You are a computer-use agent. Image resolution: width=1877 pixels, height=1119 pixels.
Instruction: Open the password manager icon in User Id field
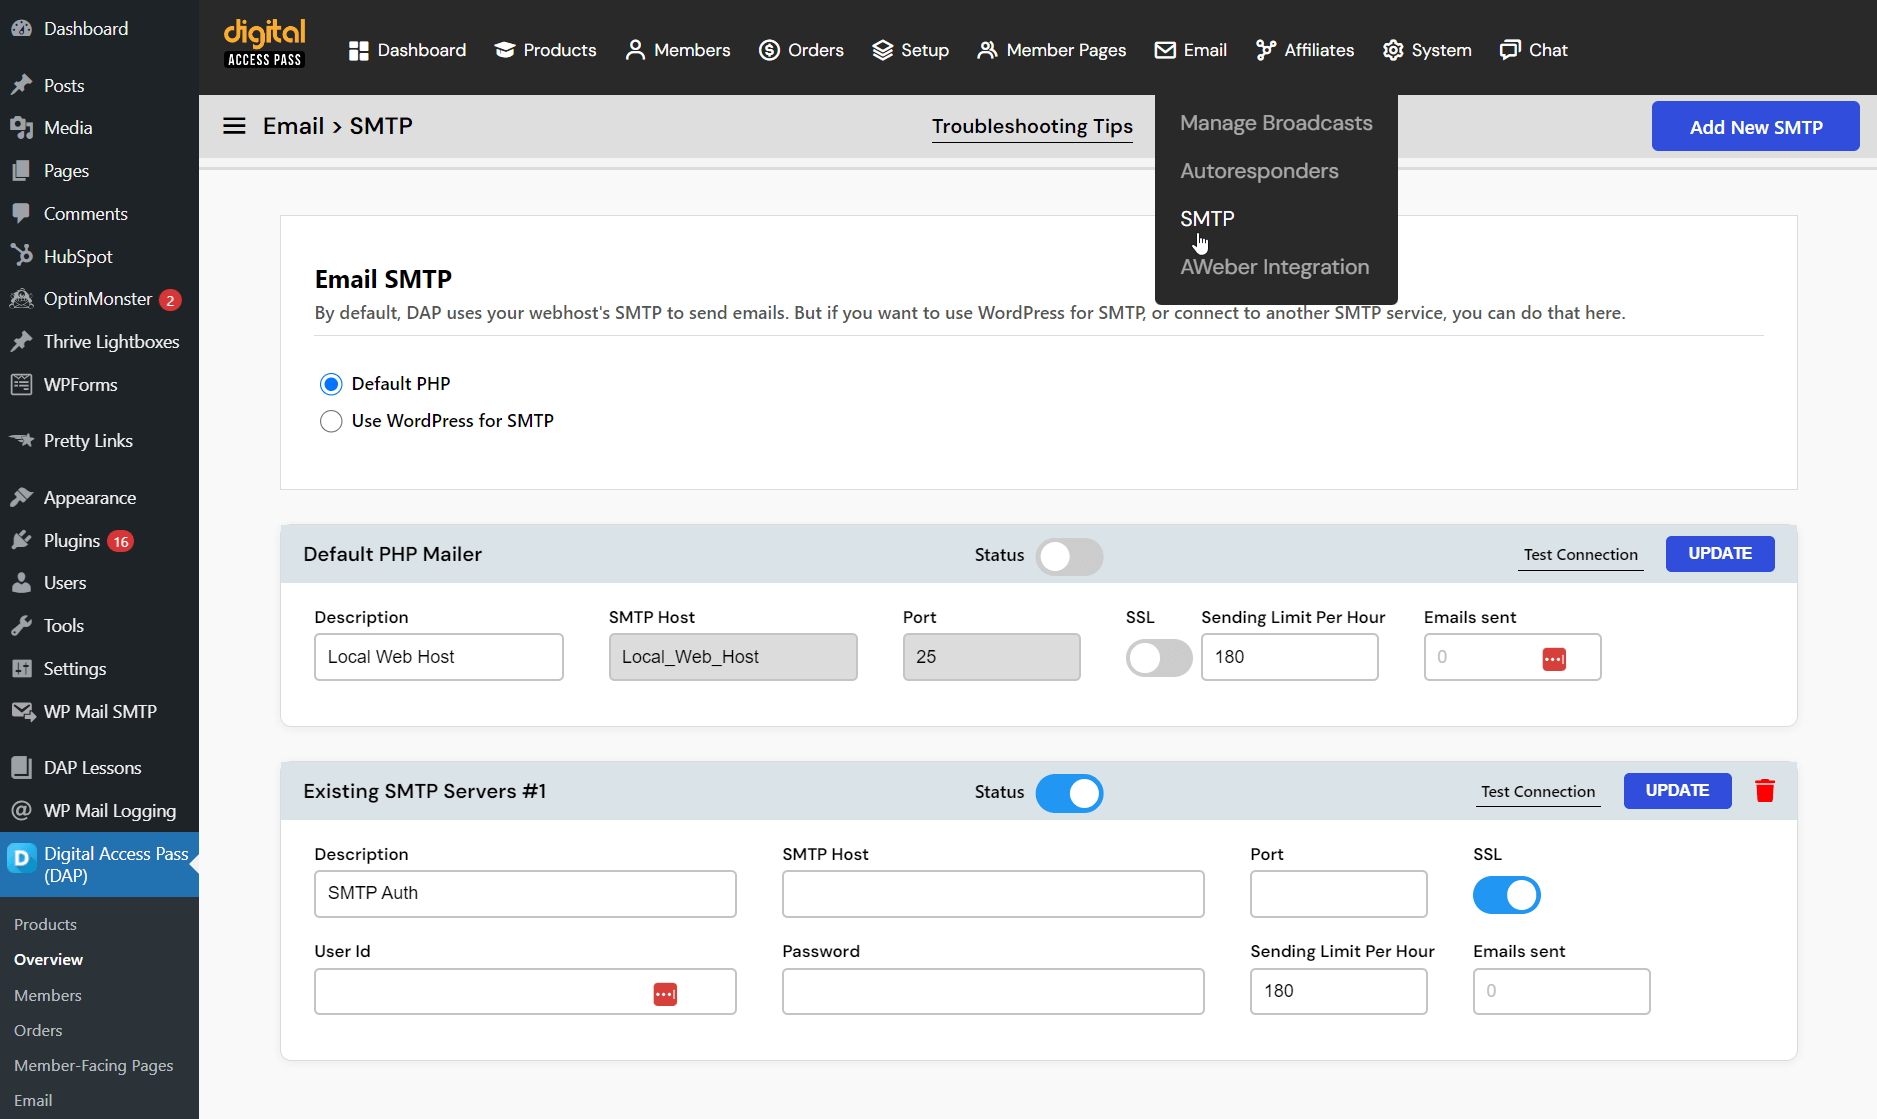click(x=665, y=993)
